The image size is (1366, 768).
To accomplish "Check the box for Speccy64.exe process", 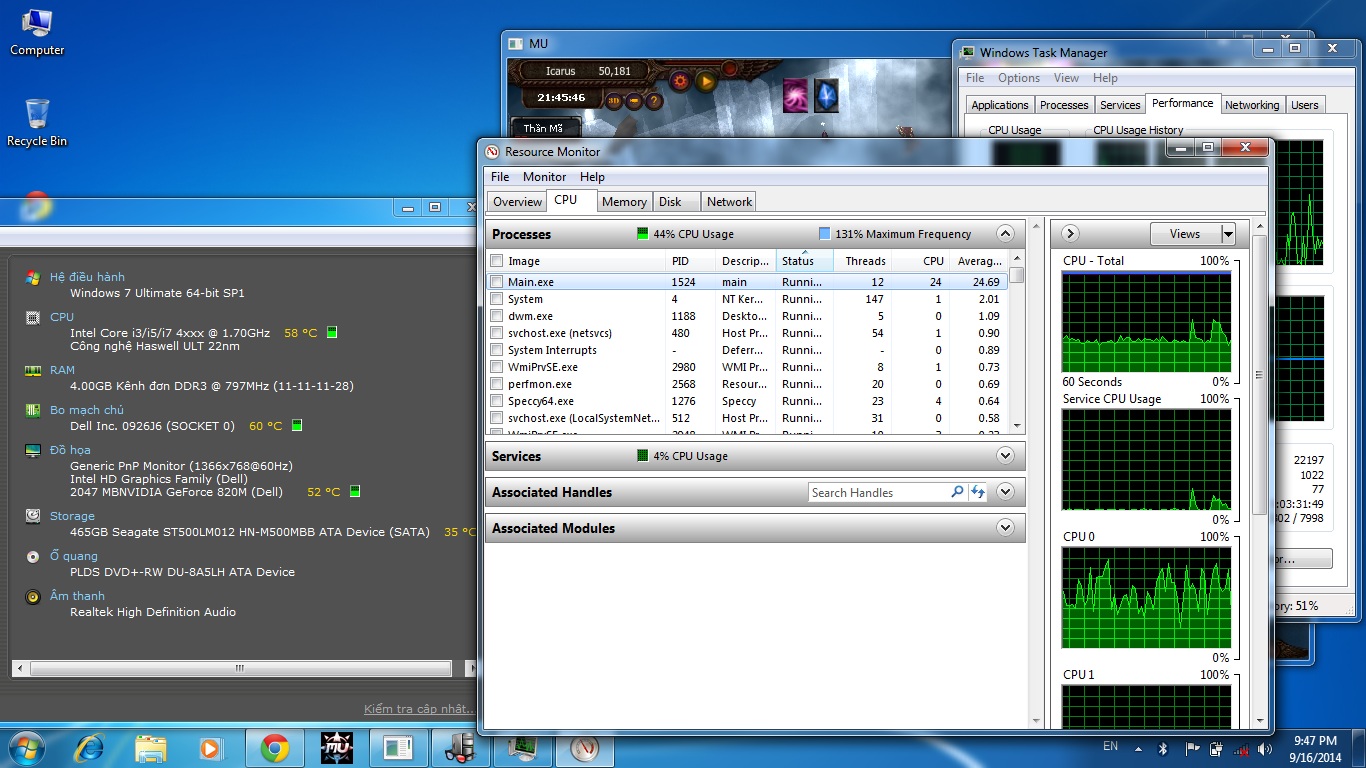I will pyautogui.click(x=497, y=401).
